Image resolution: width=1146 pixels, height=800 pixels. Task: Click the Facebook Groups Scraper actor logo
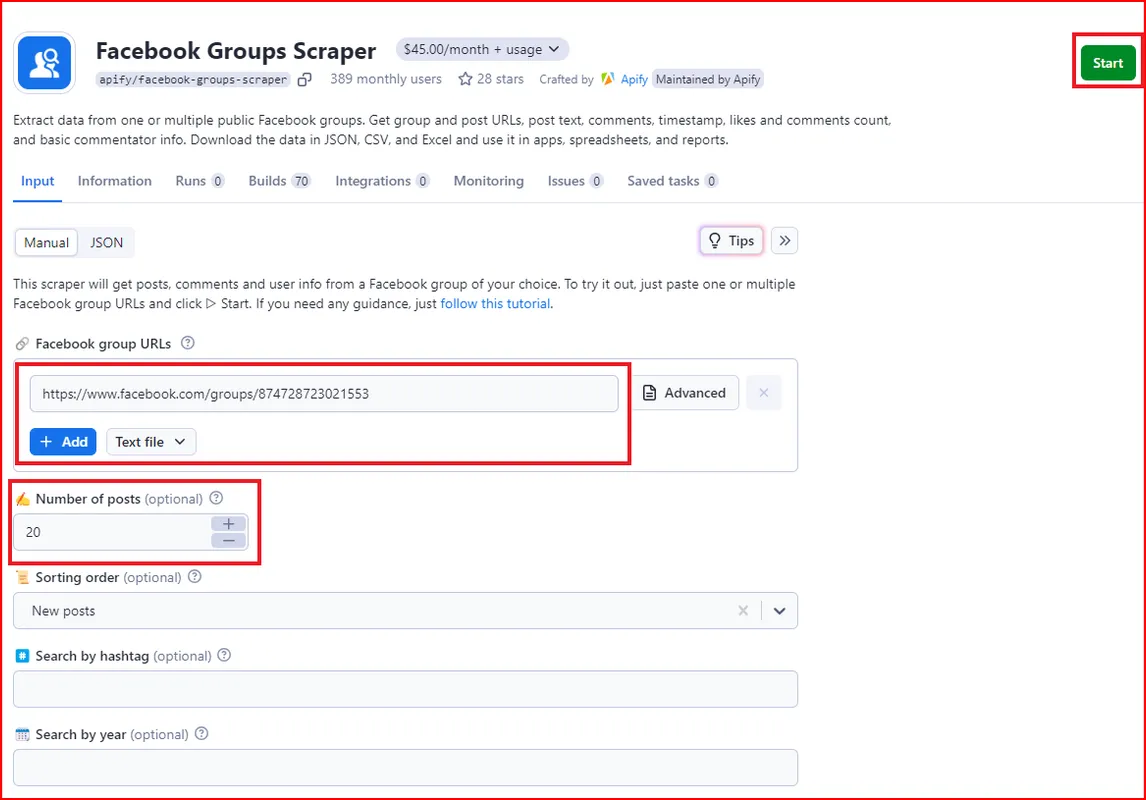pos(45,63)
